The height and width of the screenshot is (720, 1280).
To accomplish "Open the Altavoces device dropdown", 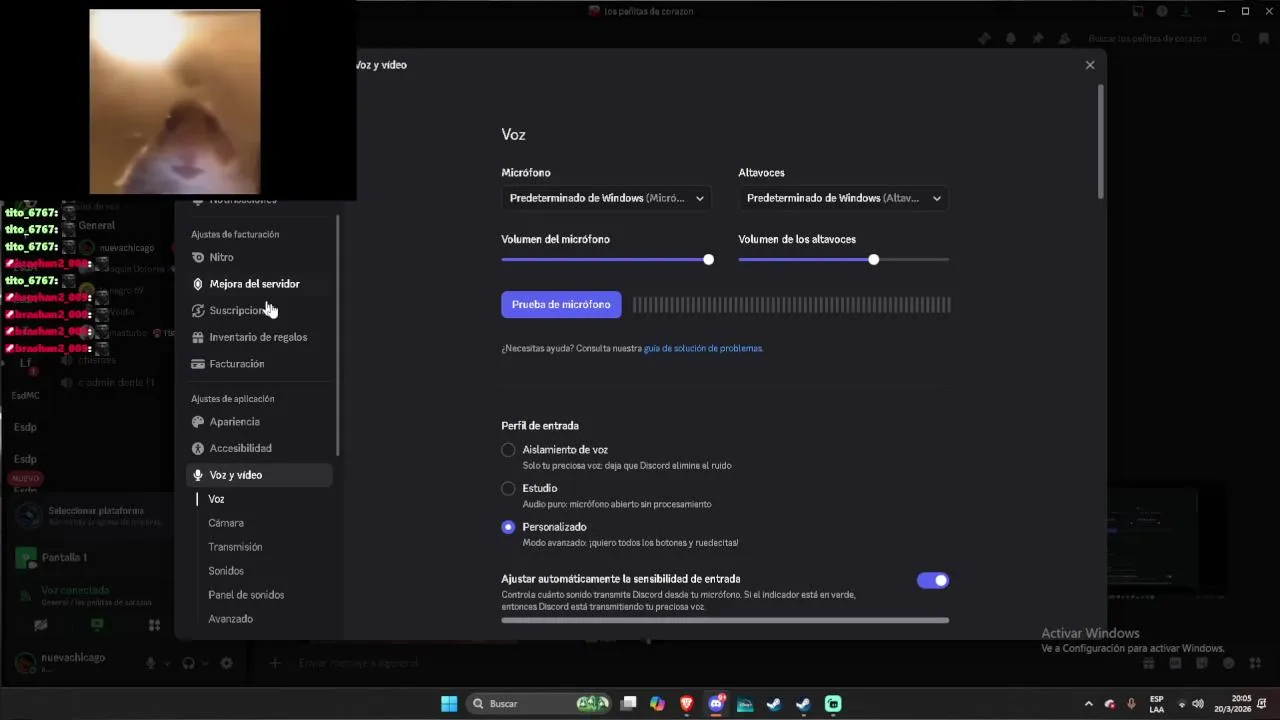I will (x=843, y=198).
